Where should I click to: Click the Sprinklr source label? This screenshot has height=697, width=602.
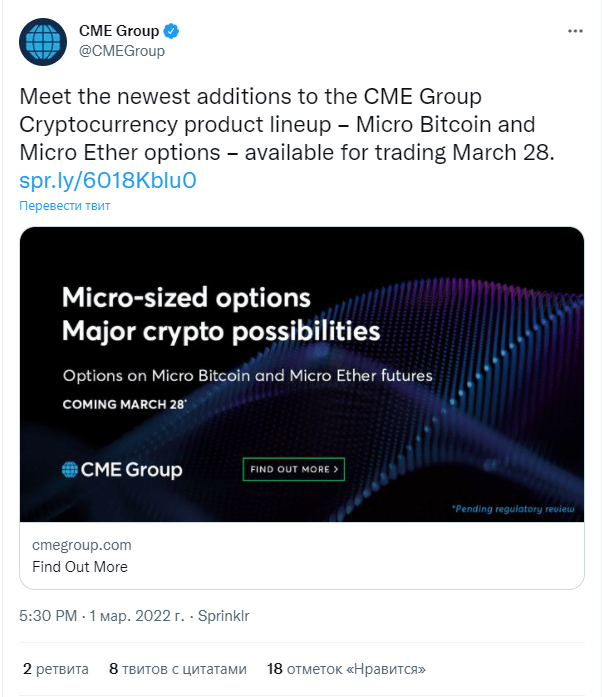coord(223,616)
